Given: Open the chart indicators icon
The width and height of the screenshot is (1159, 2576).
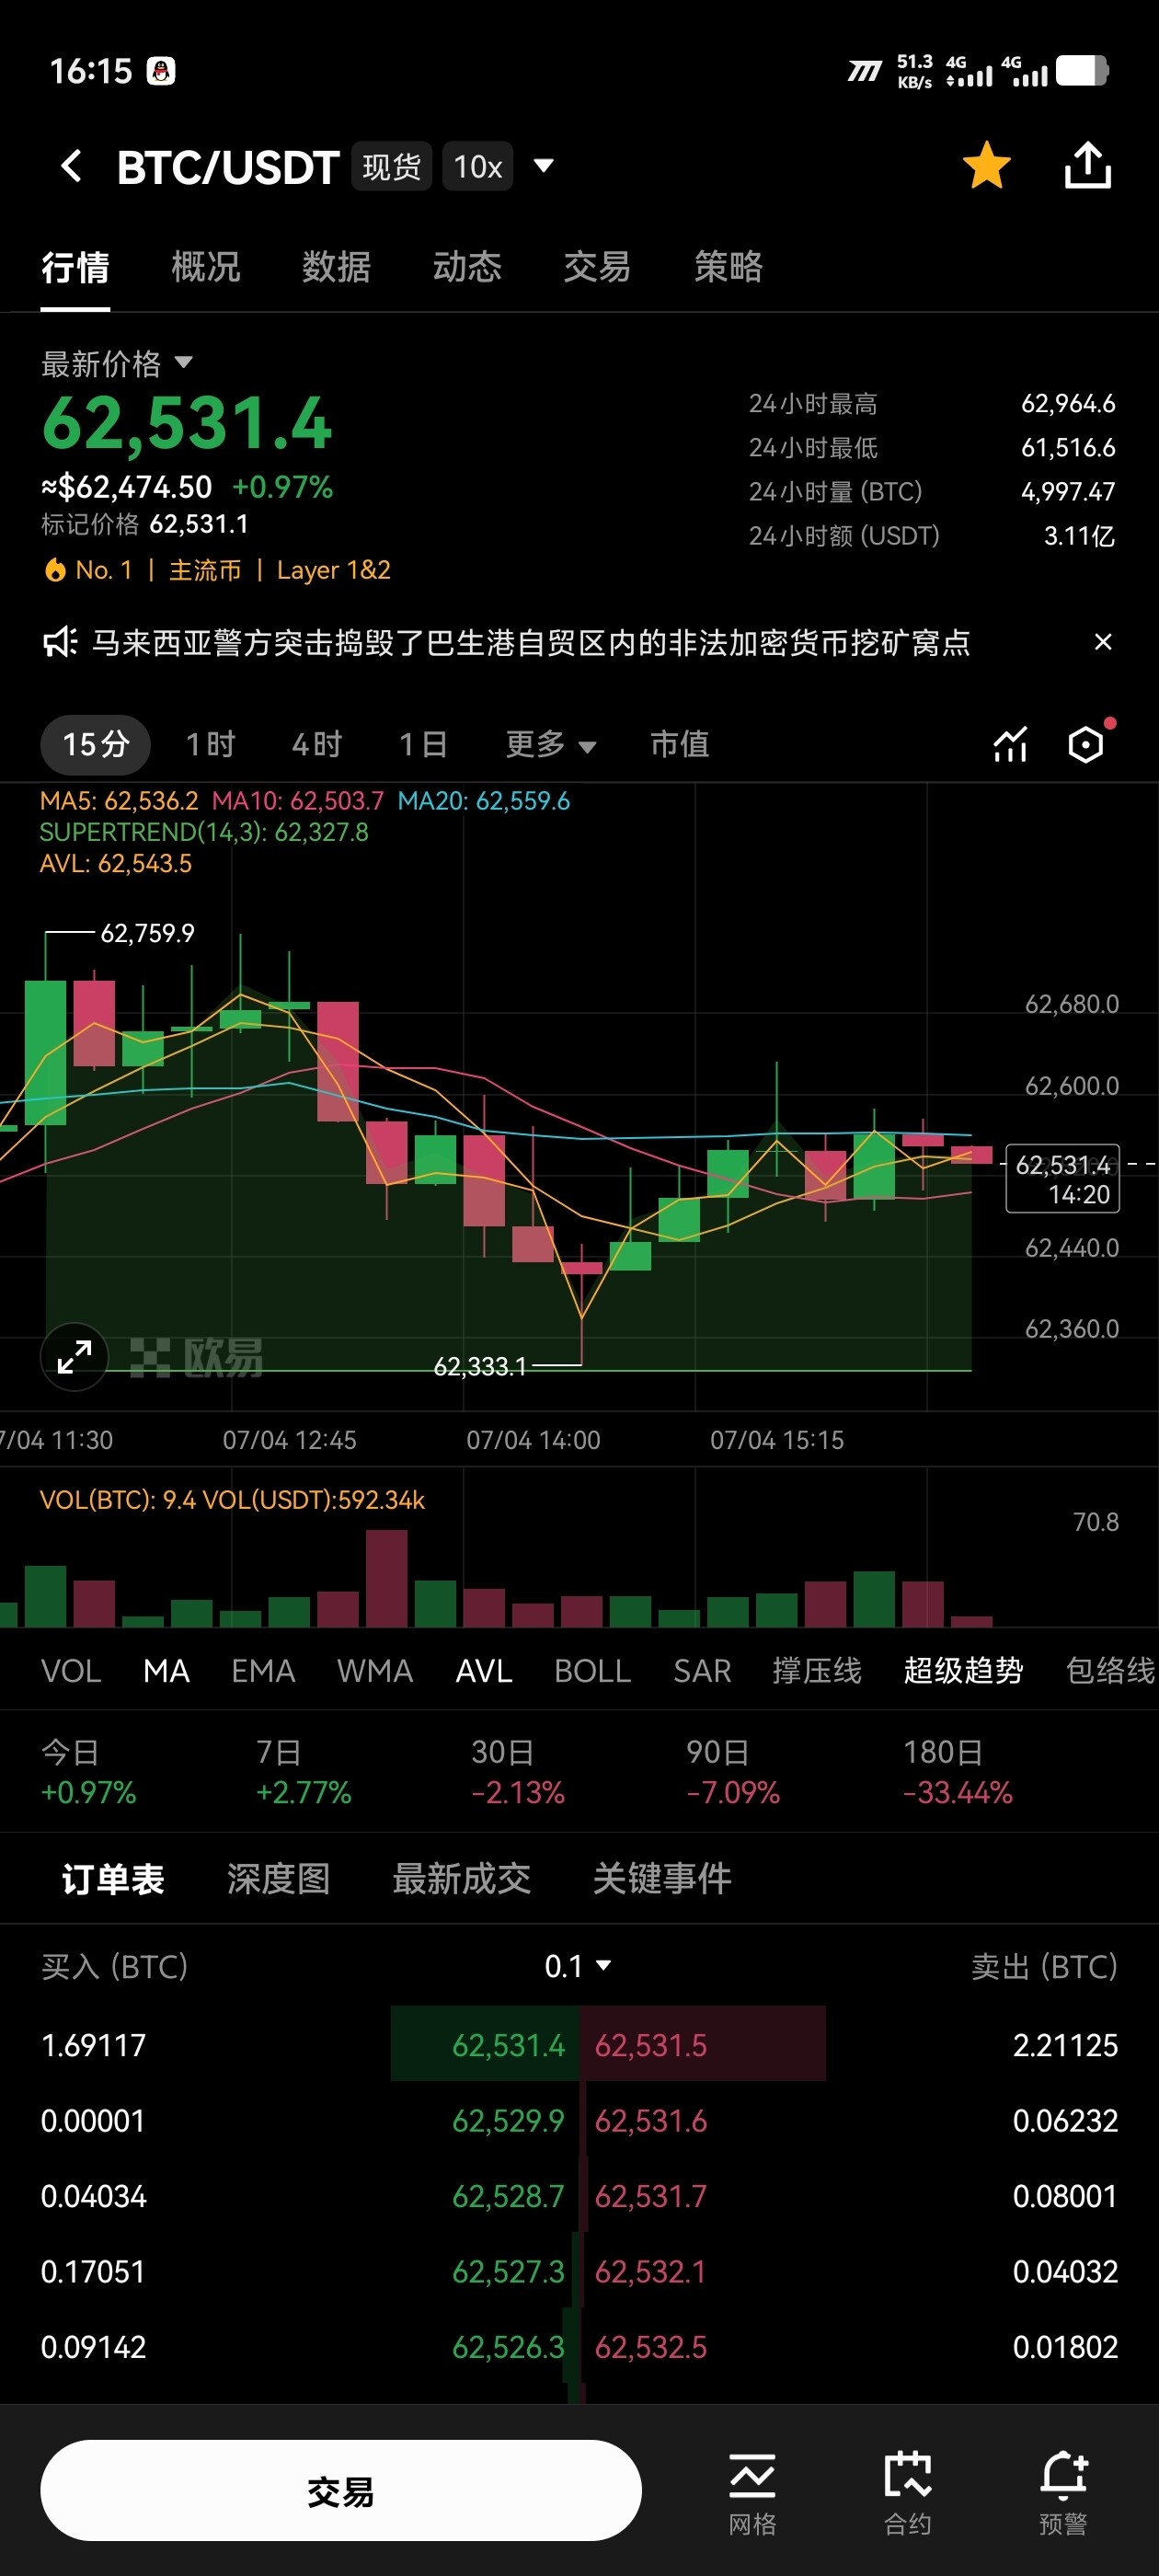Looking at the screenshot, I should coord(1010,745).
